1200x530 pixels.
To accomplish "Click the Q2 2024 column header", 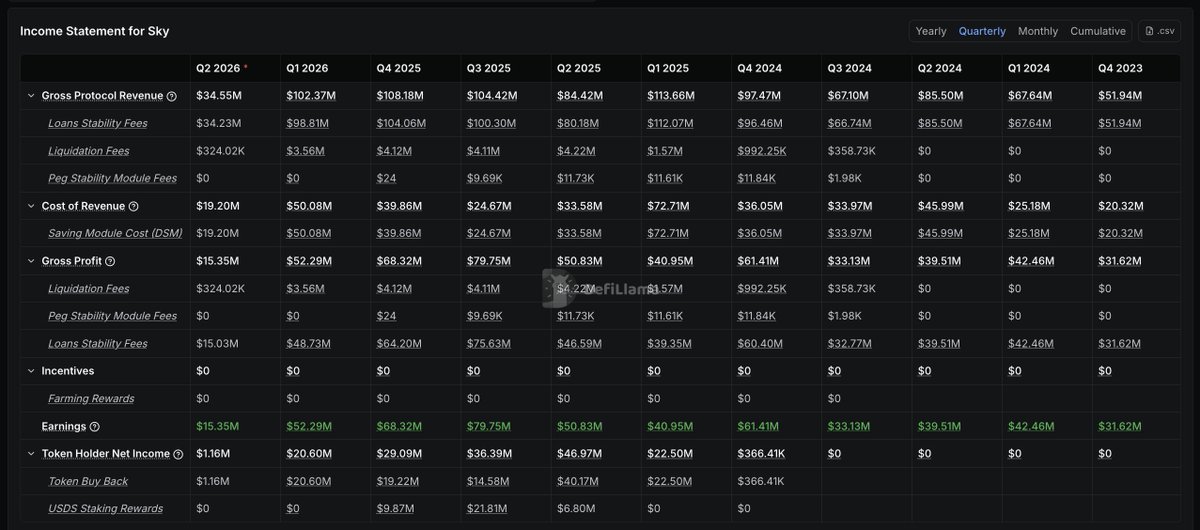I will (940, 68).
